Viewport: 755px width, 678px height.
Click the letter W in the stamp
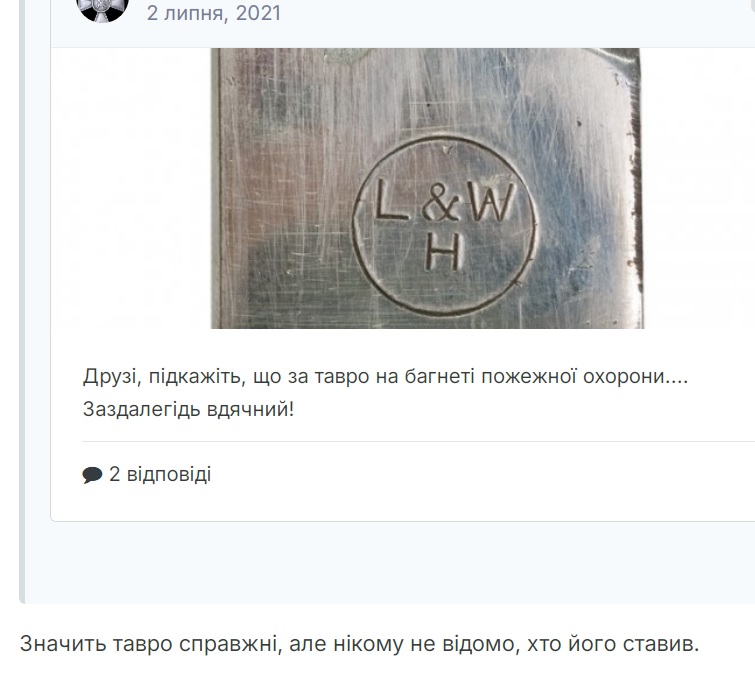click(492, 201)
